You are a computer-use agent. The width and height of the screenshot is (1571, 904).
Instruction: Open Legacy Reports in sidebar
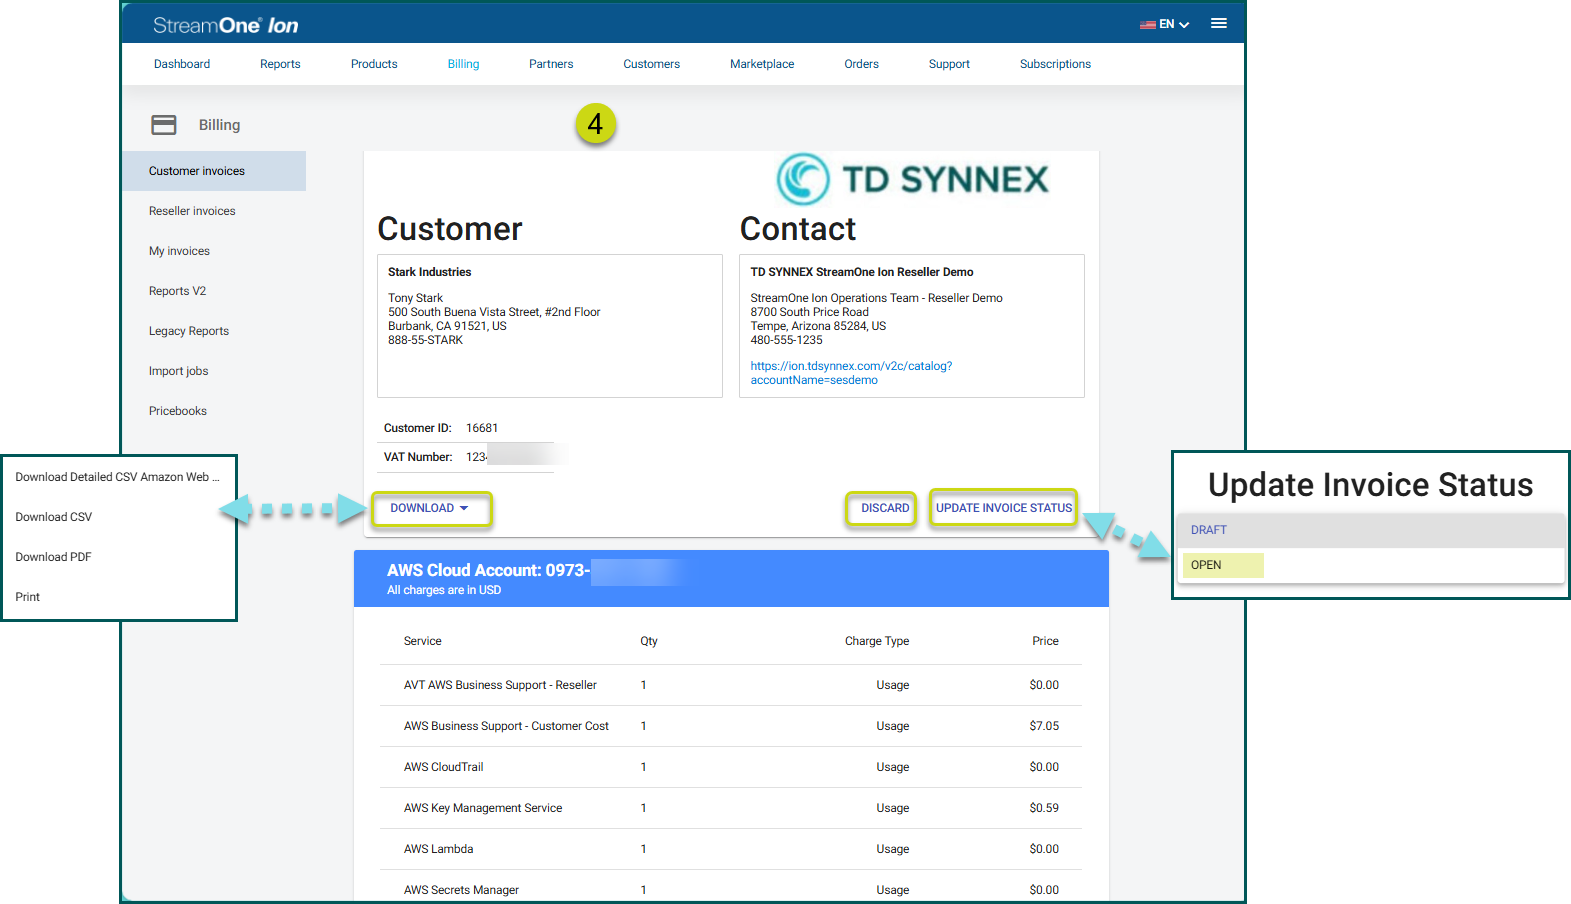pyautogui.click(x=189, y=331)
